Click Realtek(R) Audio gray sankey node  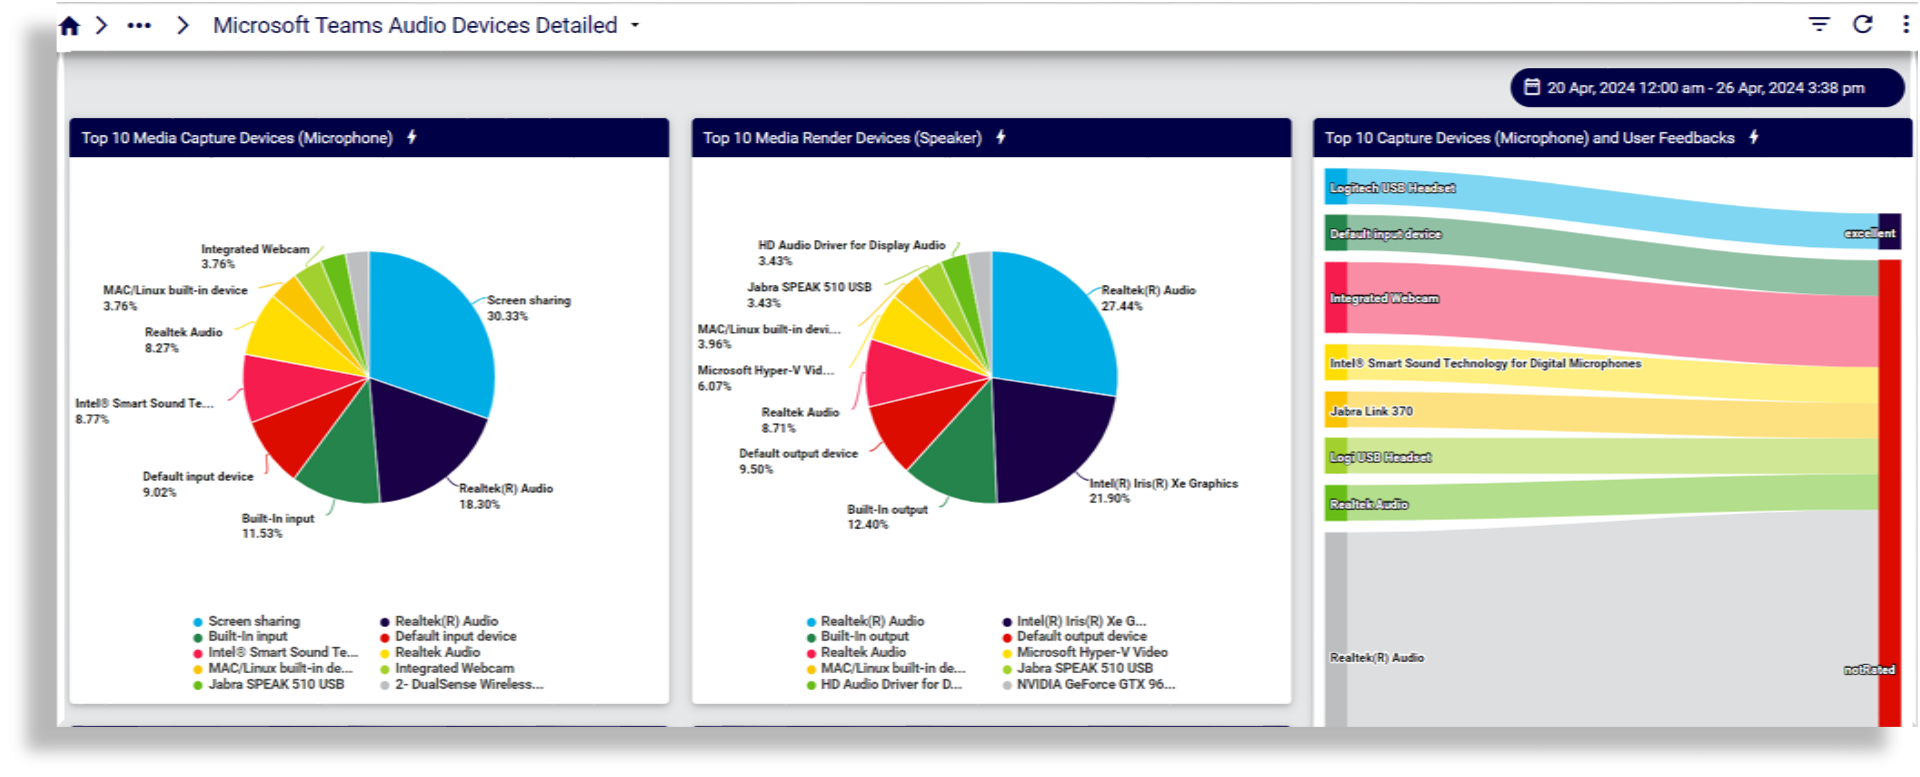pyautogui.click(x=1336, y=630)
